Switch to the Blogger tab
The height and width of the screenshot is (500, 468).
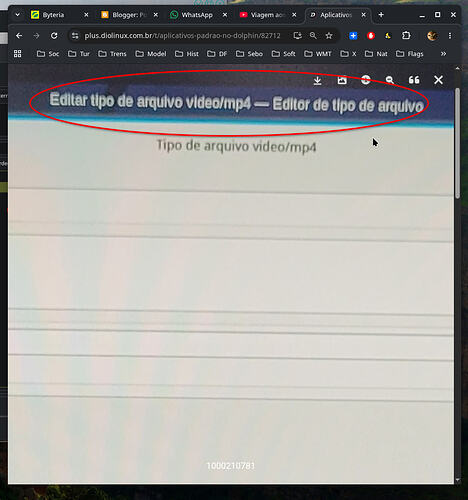(x=129, y=15)
